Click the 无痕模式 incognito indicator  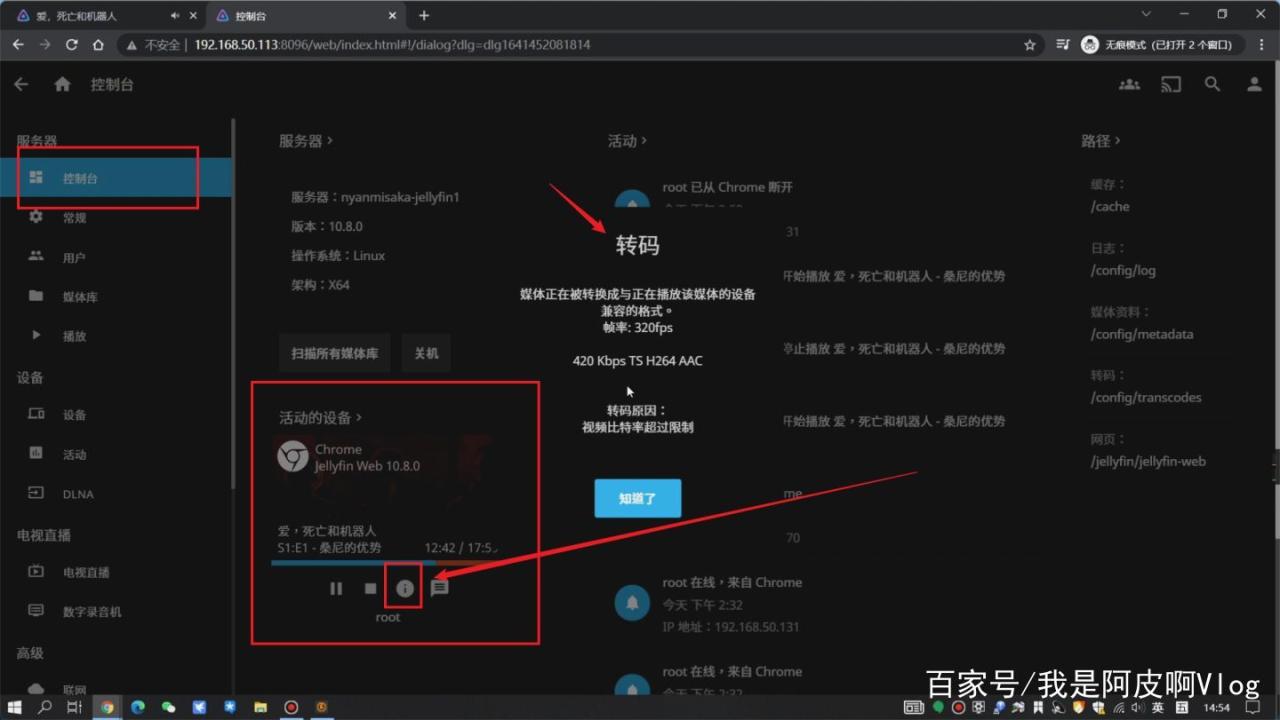(1162, 45)
